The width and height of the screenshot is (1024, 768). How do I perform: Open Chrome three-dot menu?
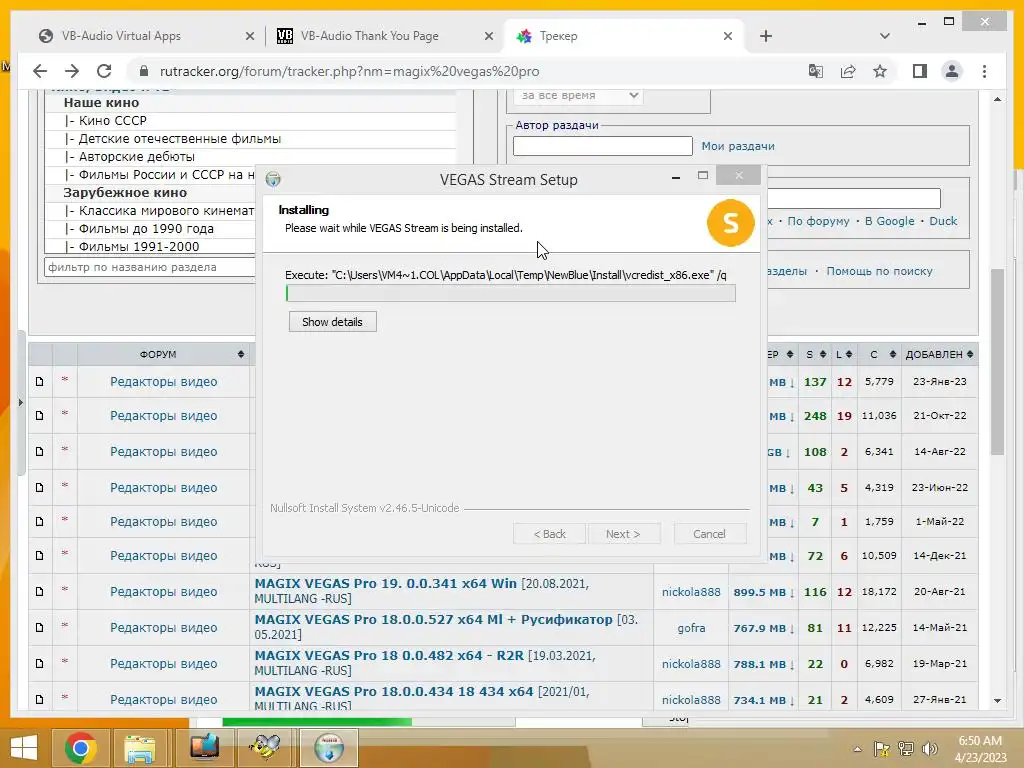coord(984,71)
